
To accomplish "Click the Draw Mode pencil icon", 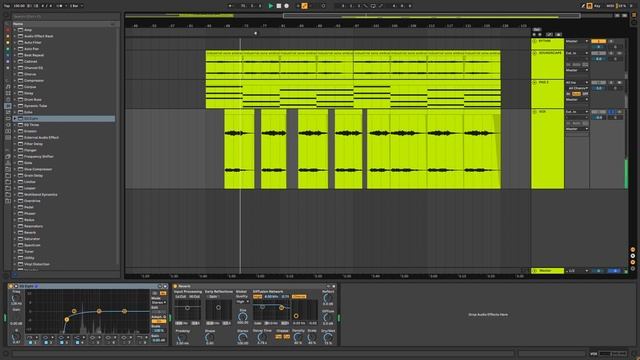I will click(583, 6).
